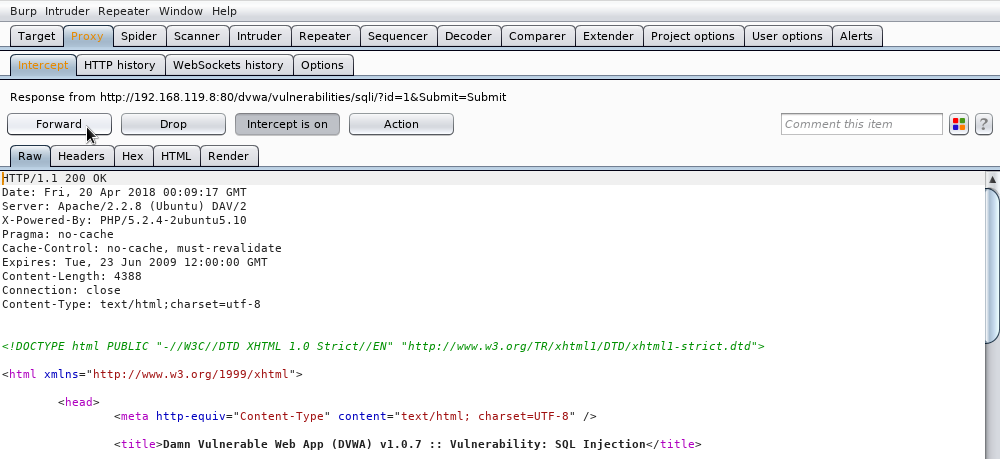Open the Intruder menu in menu bar
Screen dimensions: 1000x459
point(67,11)
